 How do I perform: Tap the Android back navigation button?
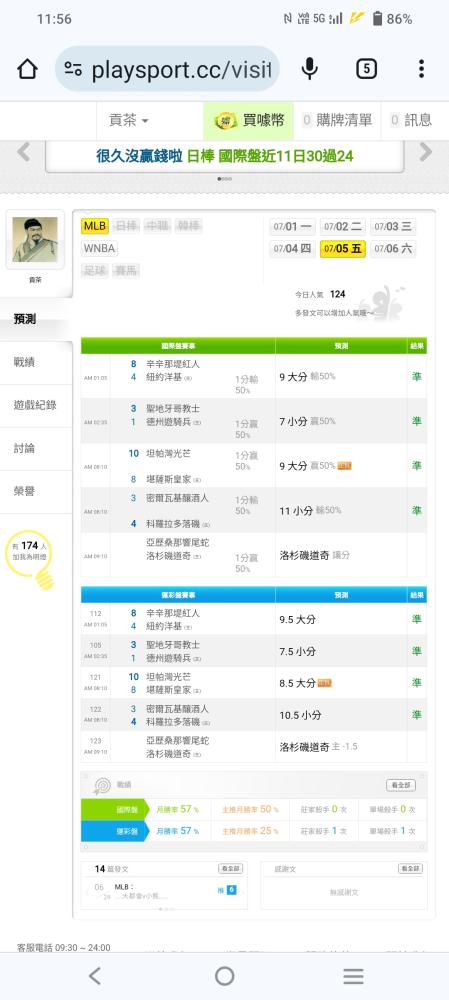(95, 976)
